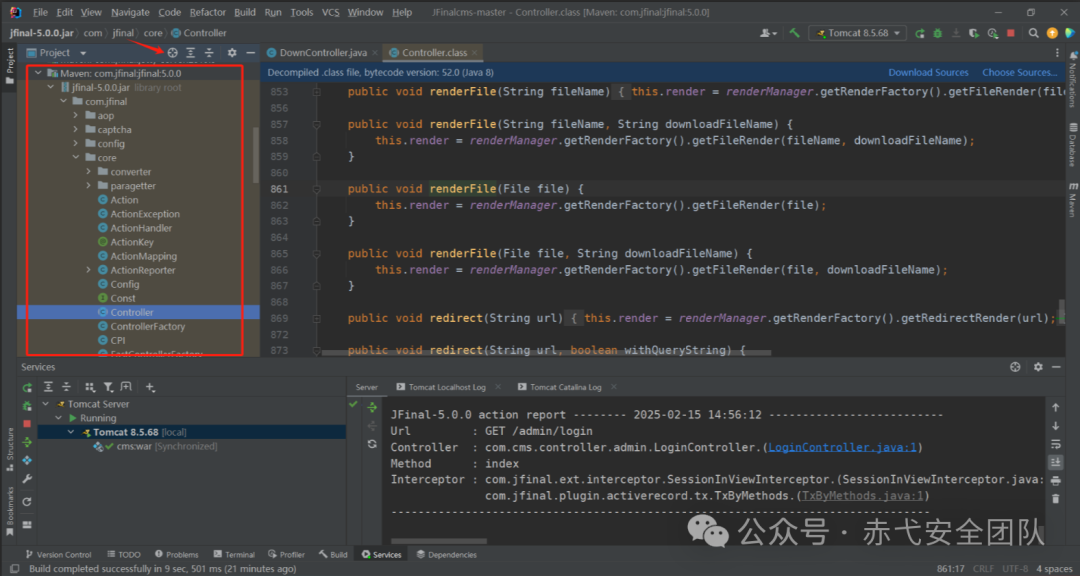The image size is (1080, 576).
Task: Collapse the Tomcat Server node in Services
Action: [x=46, y=404]
